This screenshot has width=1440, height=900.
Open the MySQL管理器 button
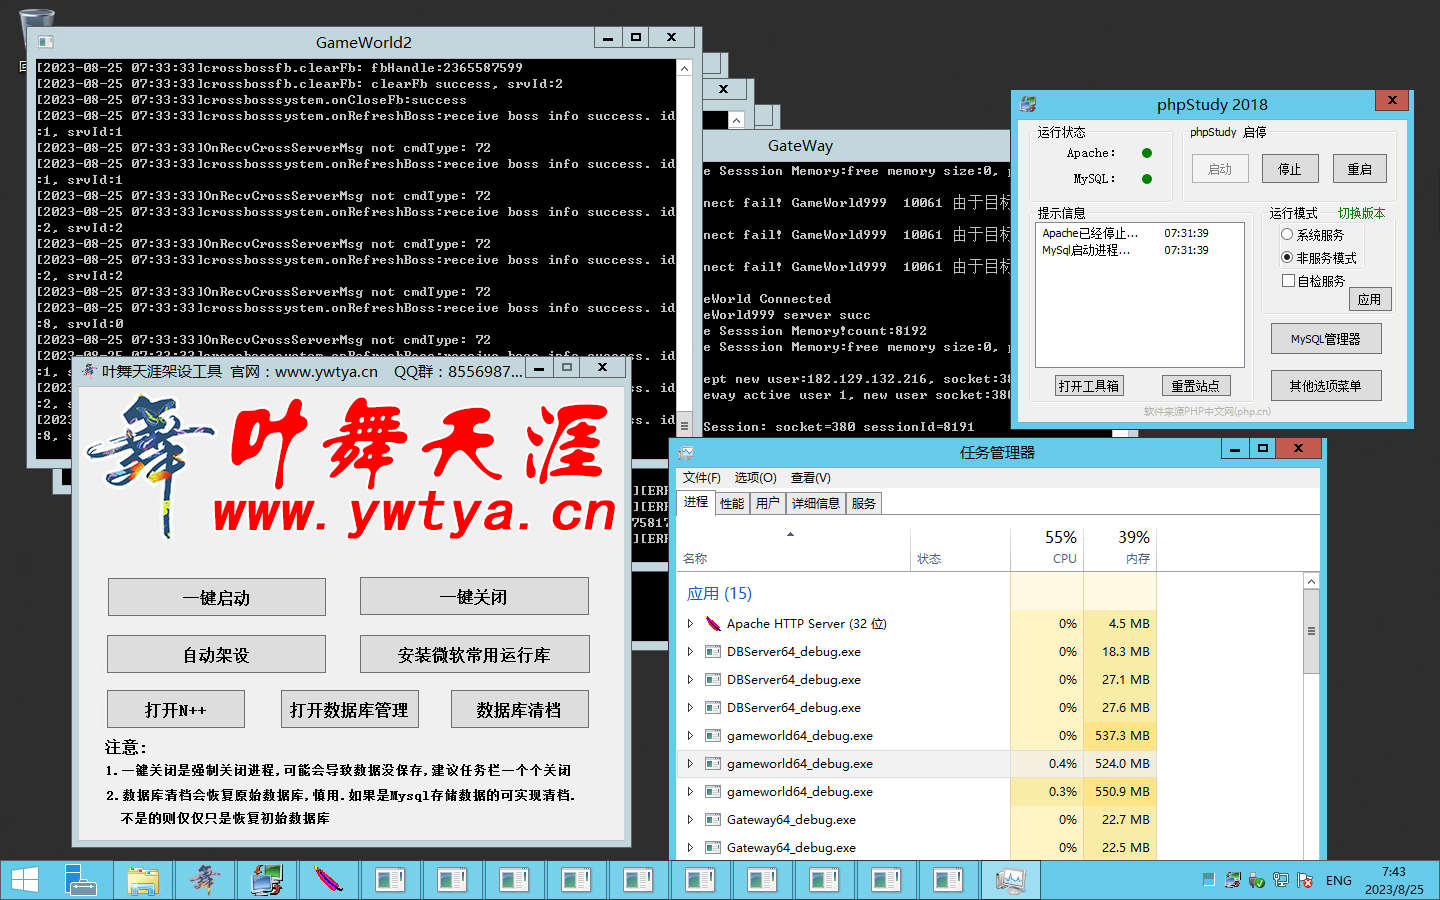tap(1326, 339)
